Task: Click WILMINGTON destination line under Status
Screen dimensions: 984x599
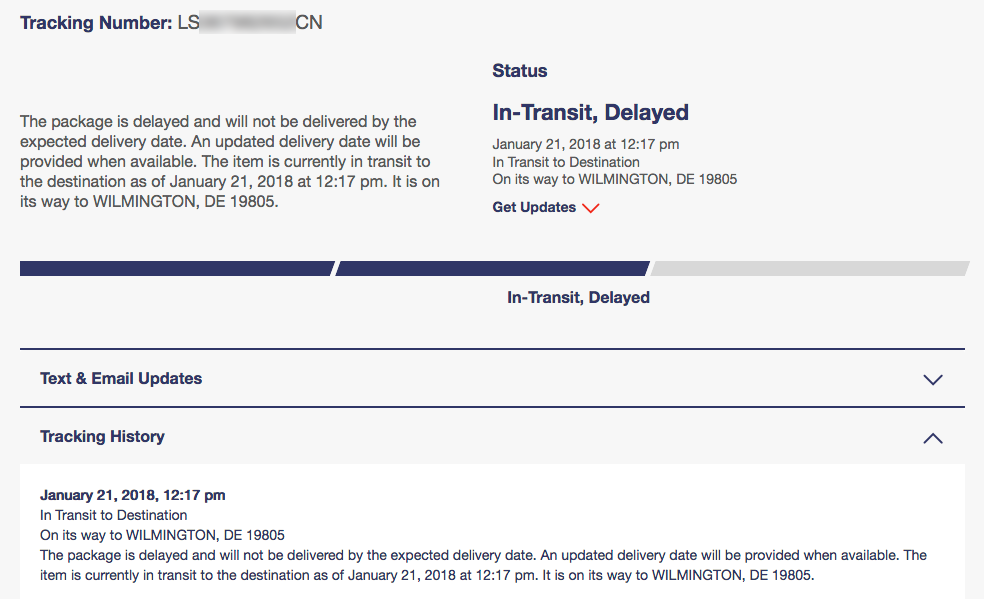Action: click(614, 179)
